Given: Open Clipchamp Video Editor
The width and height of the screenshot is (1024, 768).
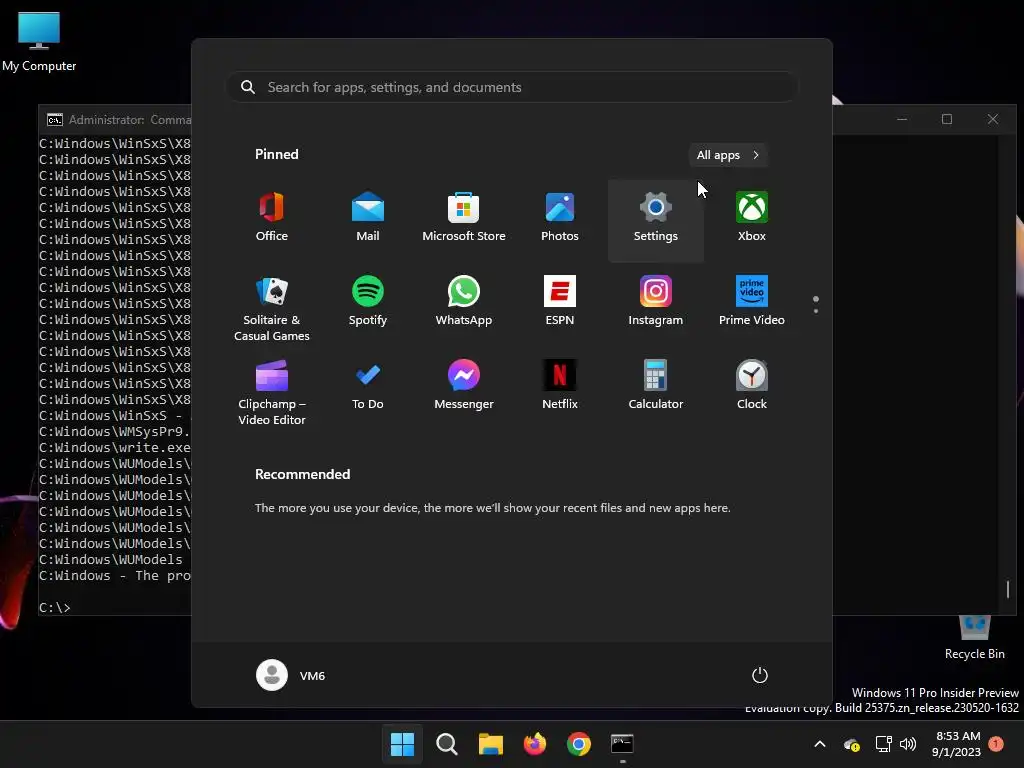Looking at the screenshot, I should click(x=272, y=393).
